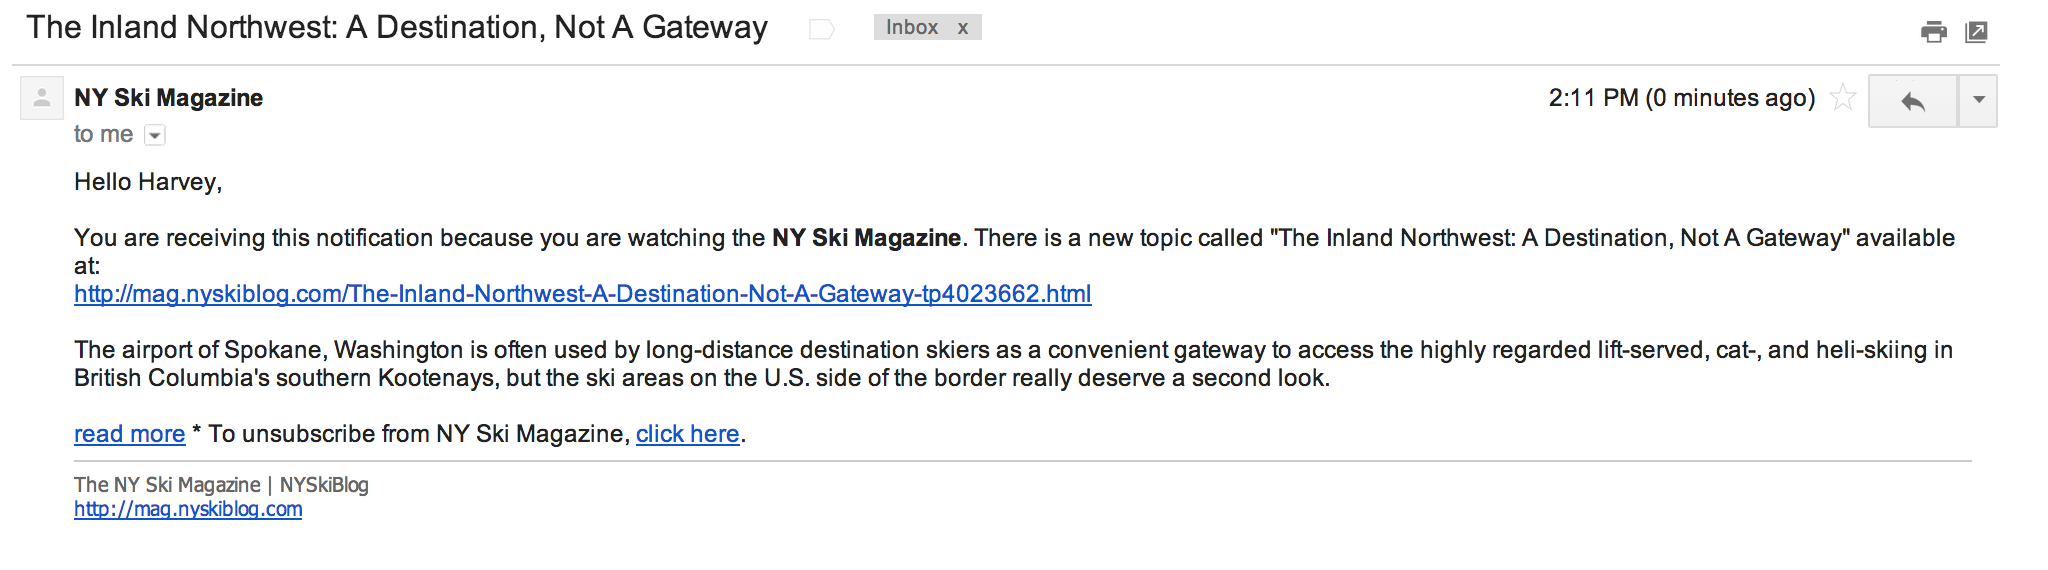2048x570 pixels.
Task: Remove the Inbox label using its x
Action: tap(963, 28)
